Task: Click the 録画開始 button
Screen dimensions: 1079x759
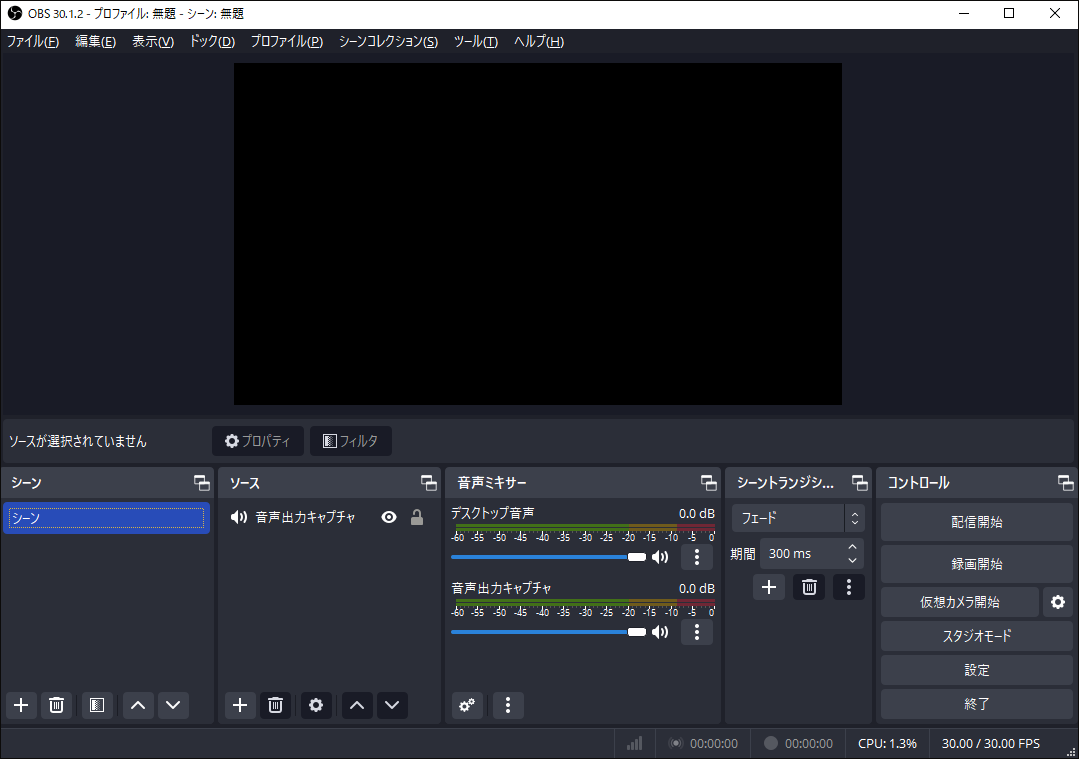Action: pyautogui.click(x=976, y=564)
